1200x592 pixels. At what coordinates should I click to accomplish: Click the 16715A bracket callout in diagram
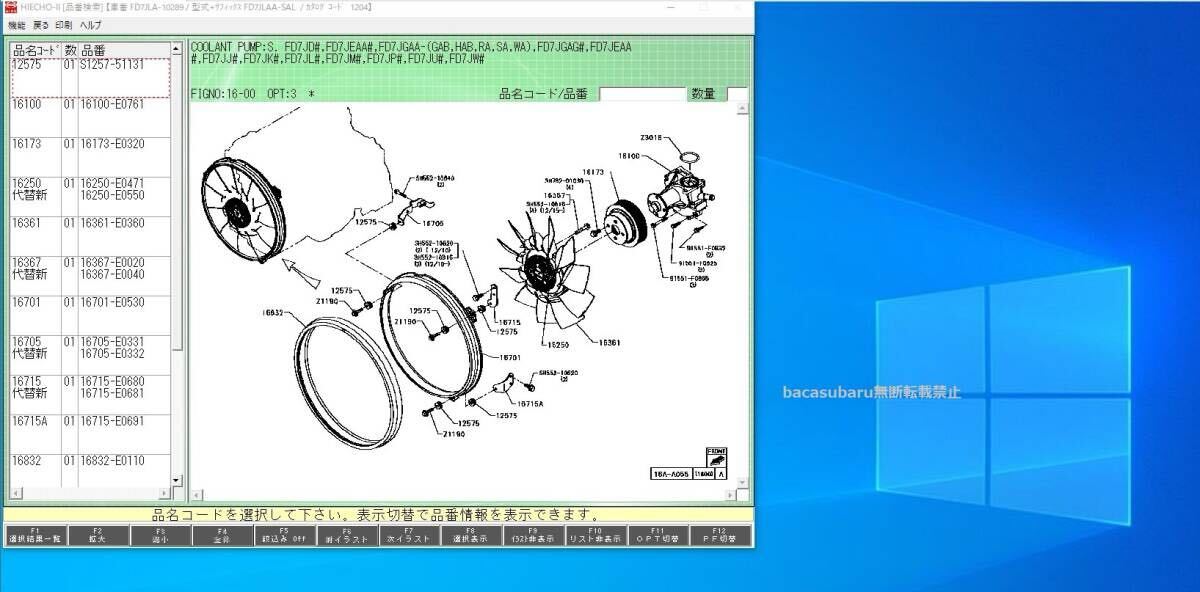pyautogui.click(x=530, y=403)
